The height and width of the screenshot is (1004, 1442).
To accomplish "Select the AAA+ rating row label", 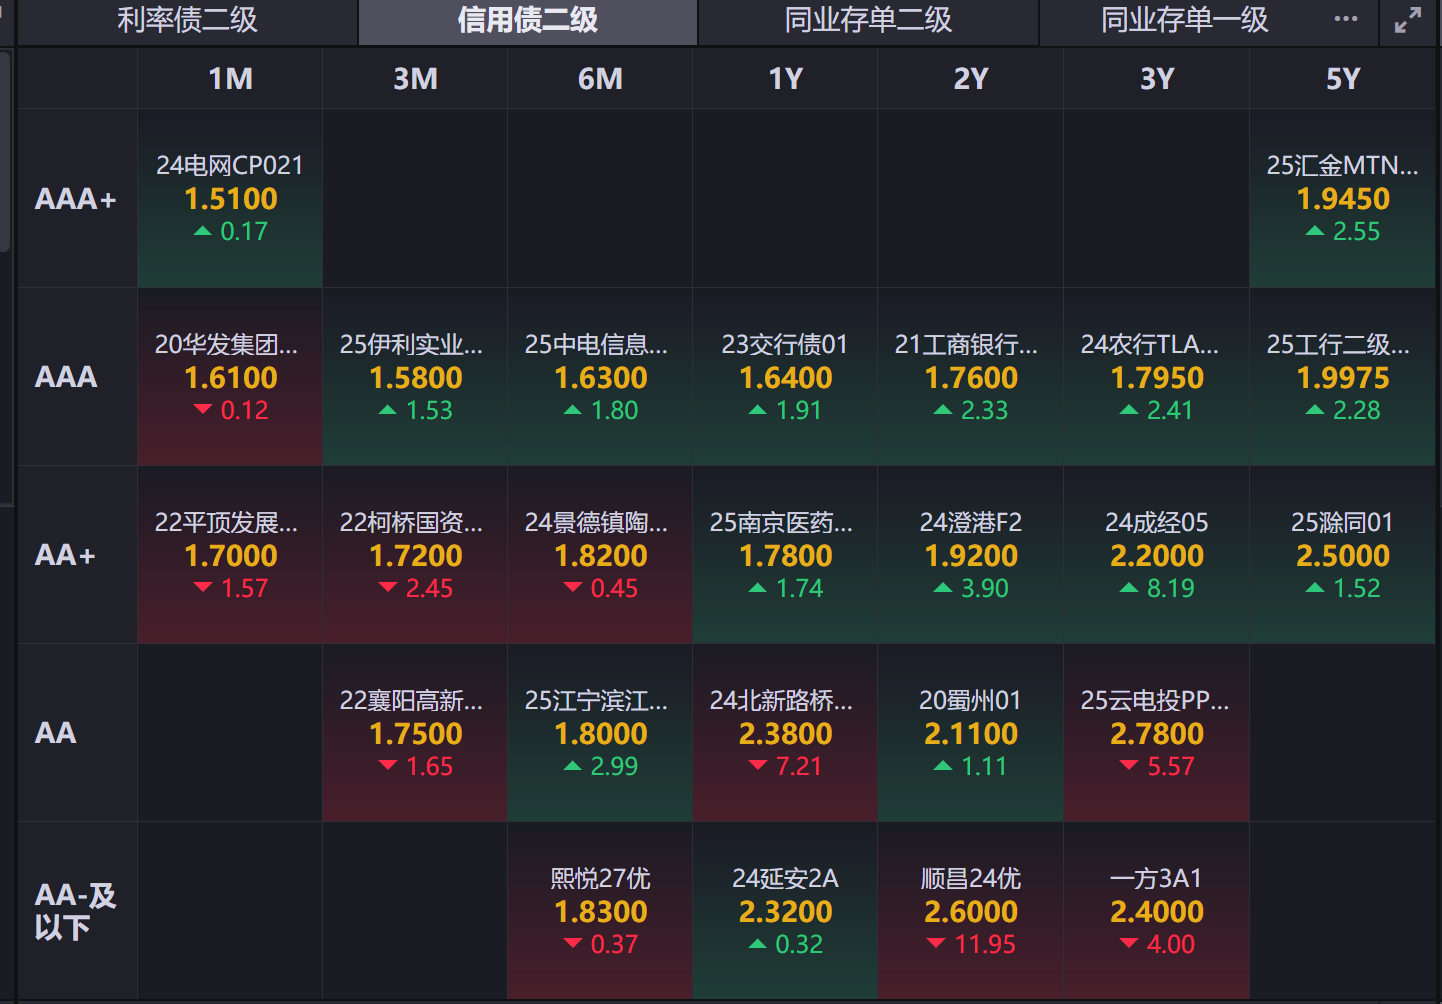I will coord(77,199).
